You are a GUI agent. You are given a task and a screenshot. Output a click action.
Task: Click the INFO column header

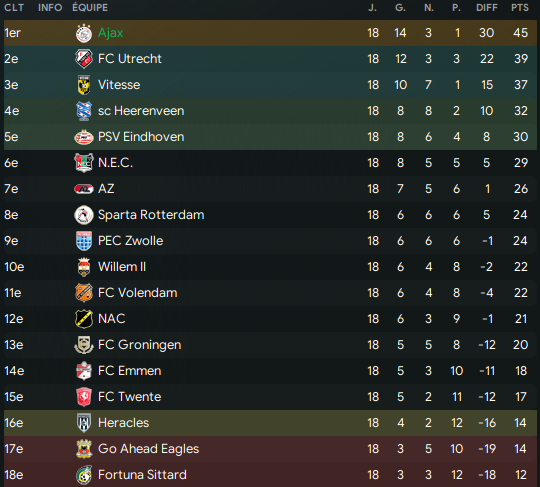point(50,8)
